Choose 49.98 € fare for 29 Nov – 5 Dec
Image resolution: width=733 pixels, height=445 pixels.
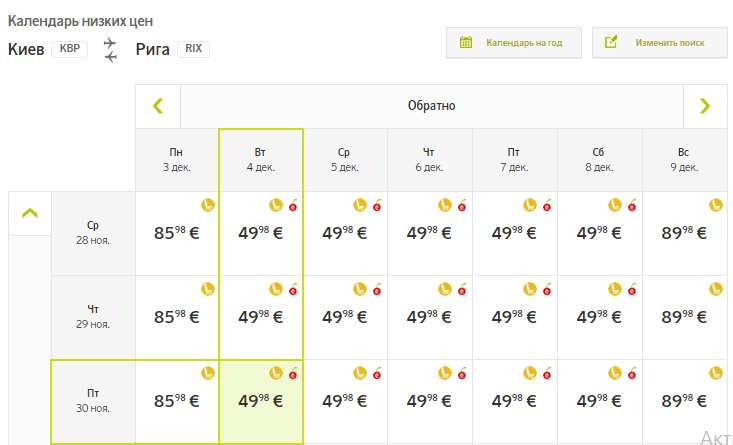pyautogui.click(x=345, y=318)
